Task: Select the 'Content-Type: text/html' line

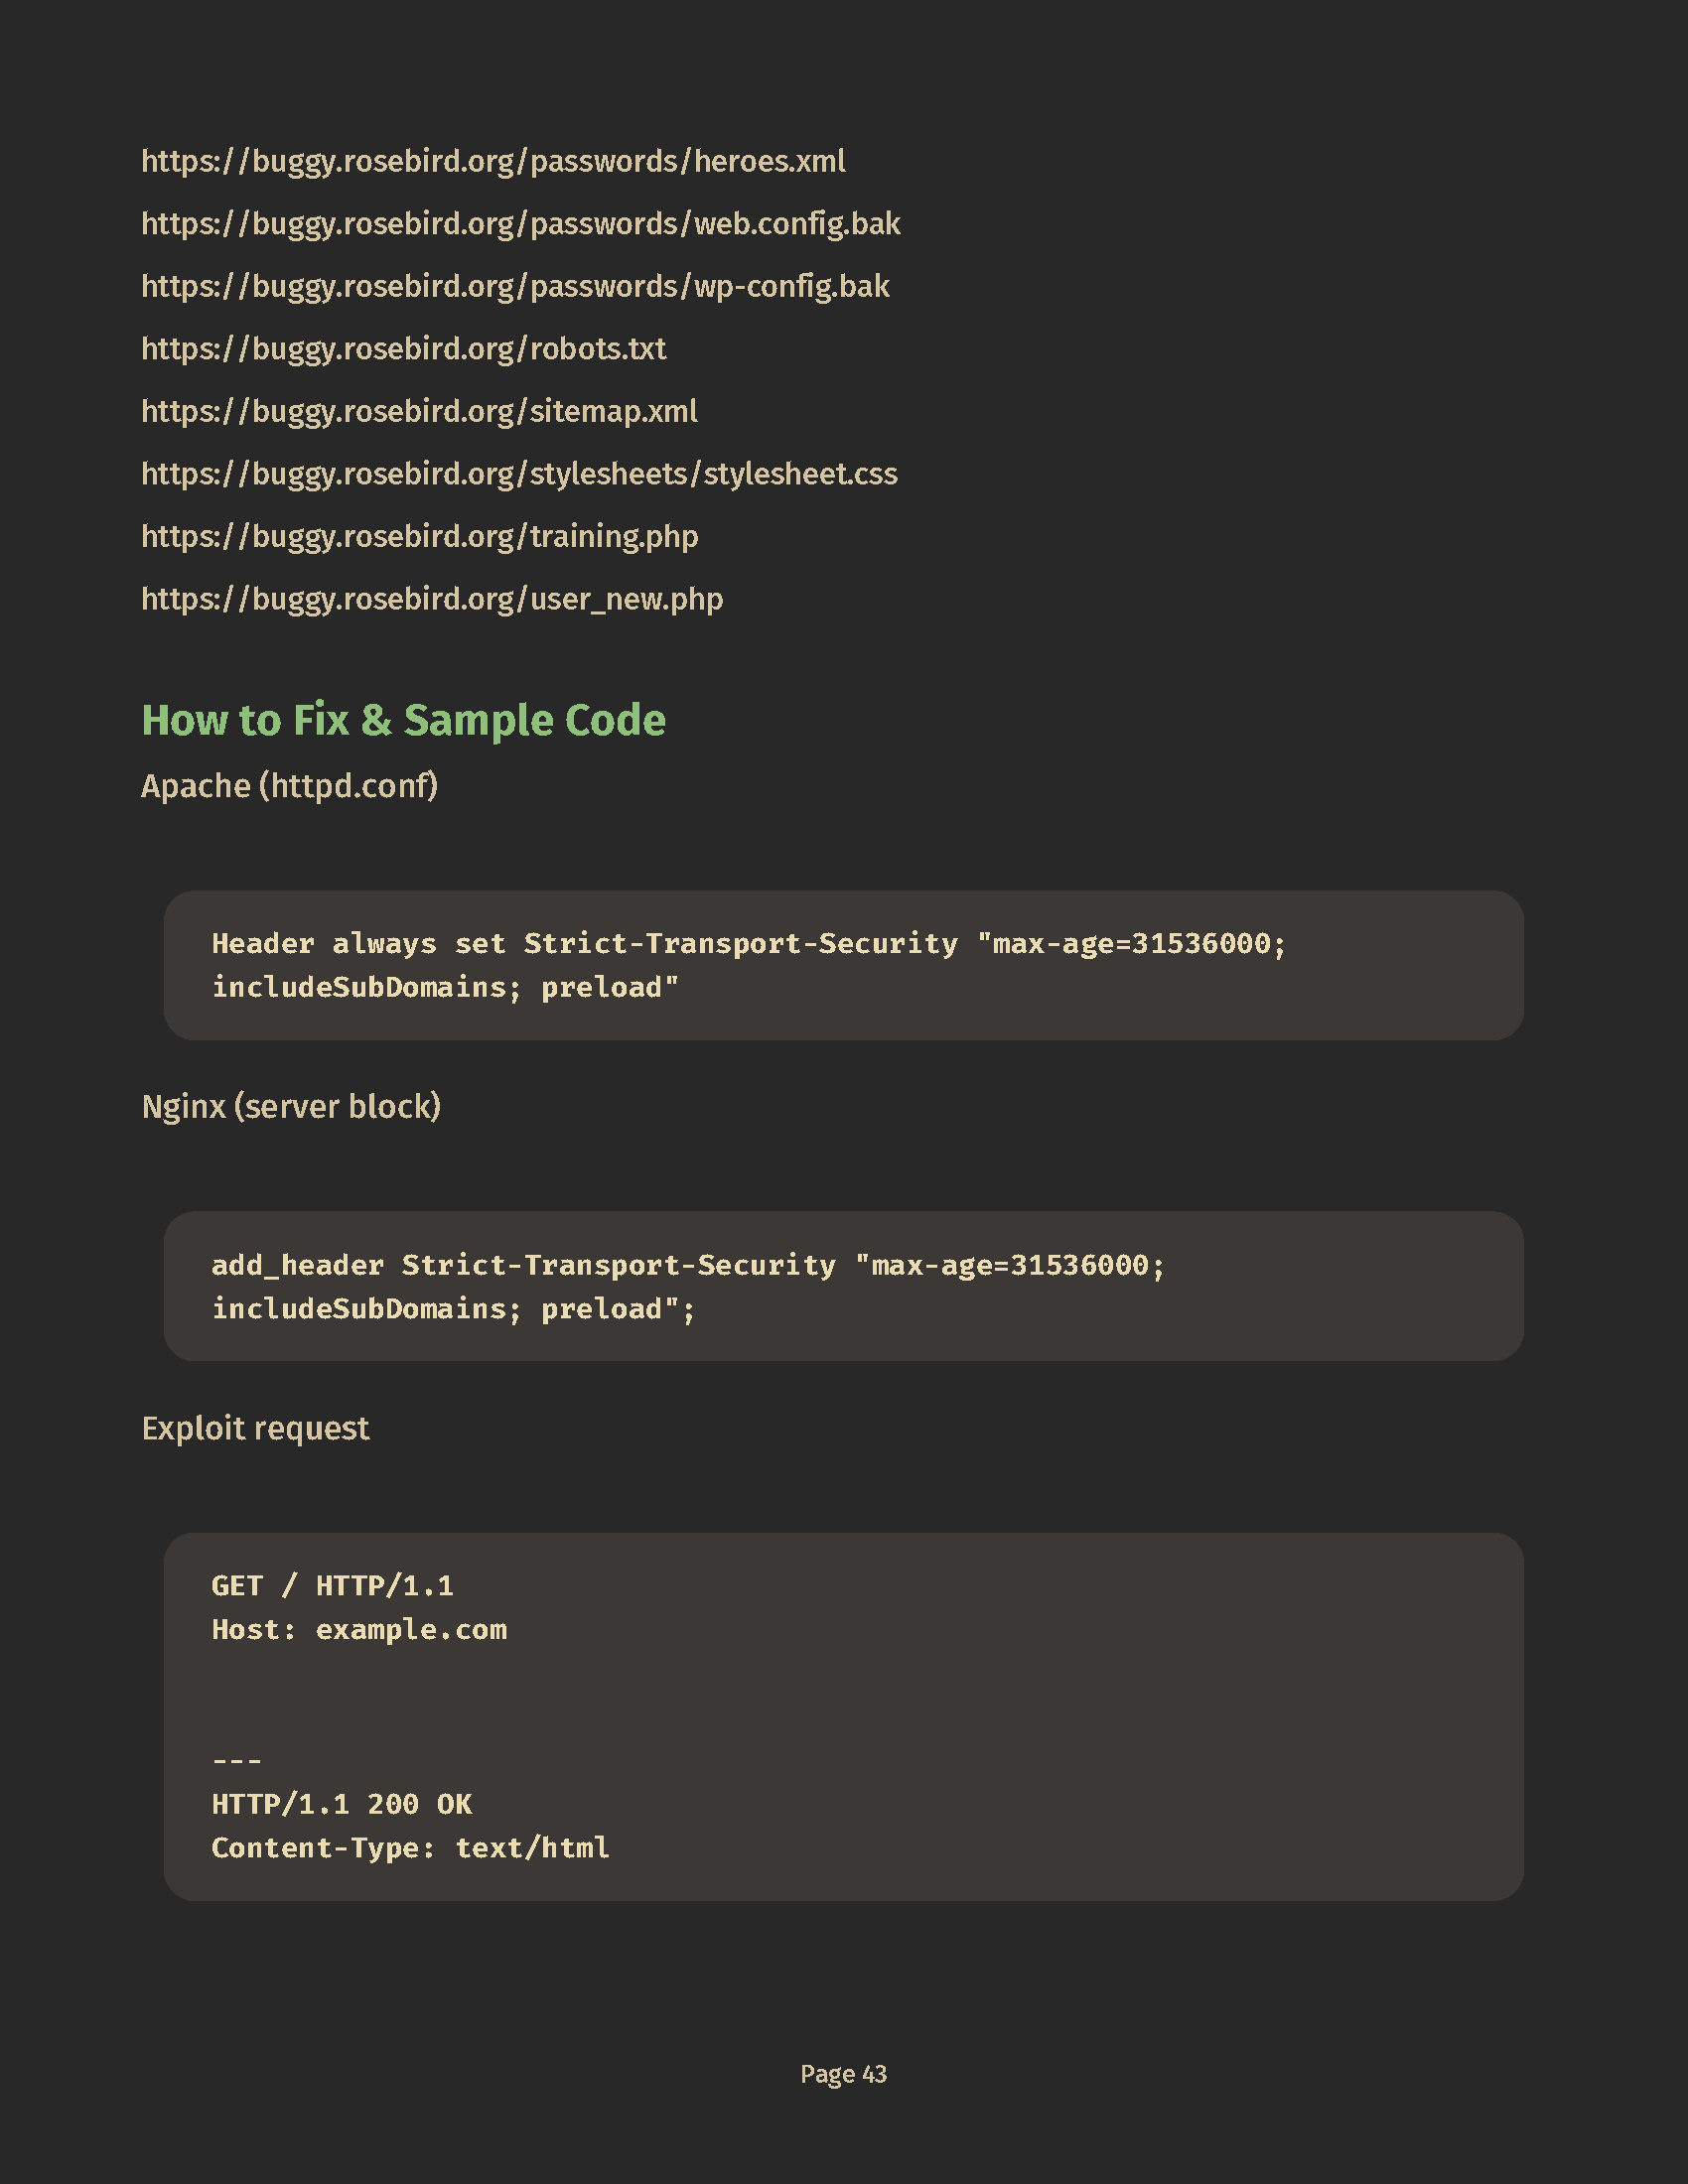Action: (x=410, y=1848)
